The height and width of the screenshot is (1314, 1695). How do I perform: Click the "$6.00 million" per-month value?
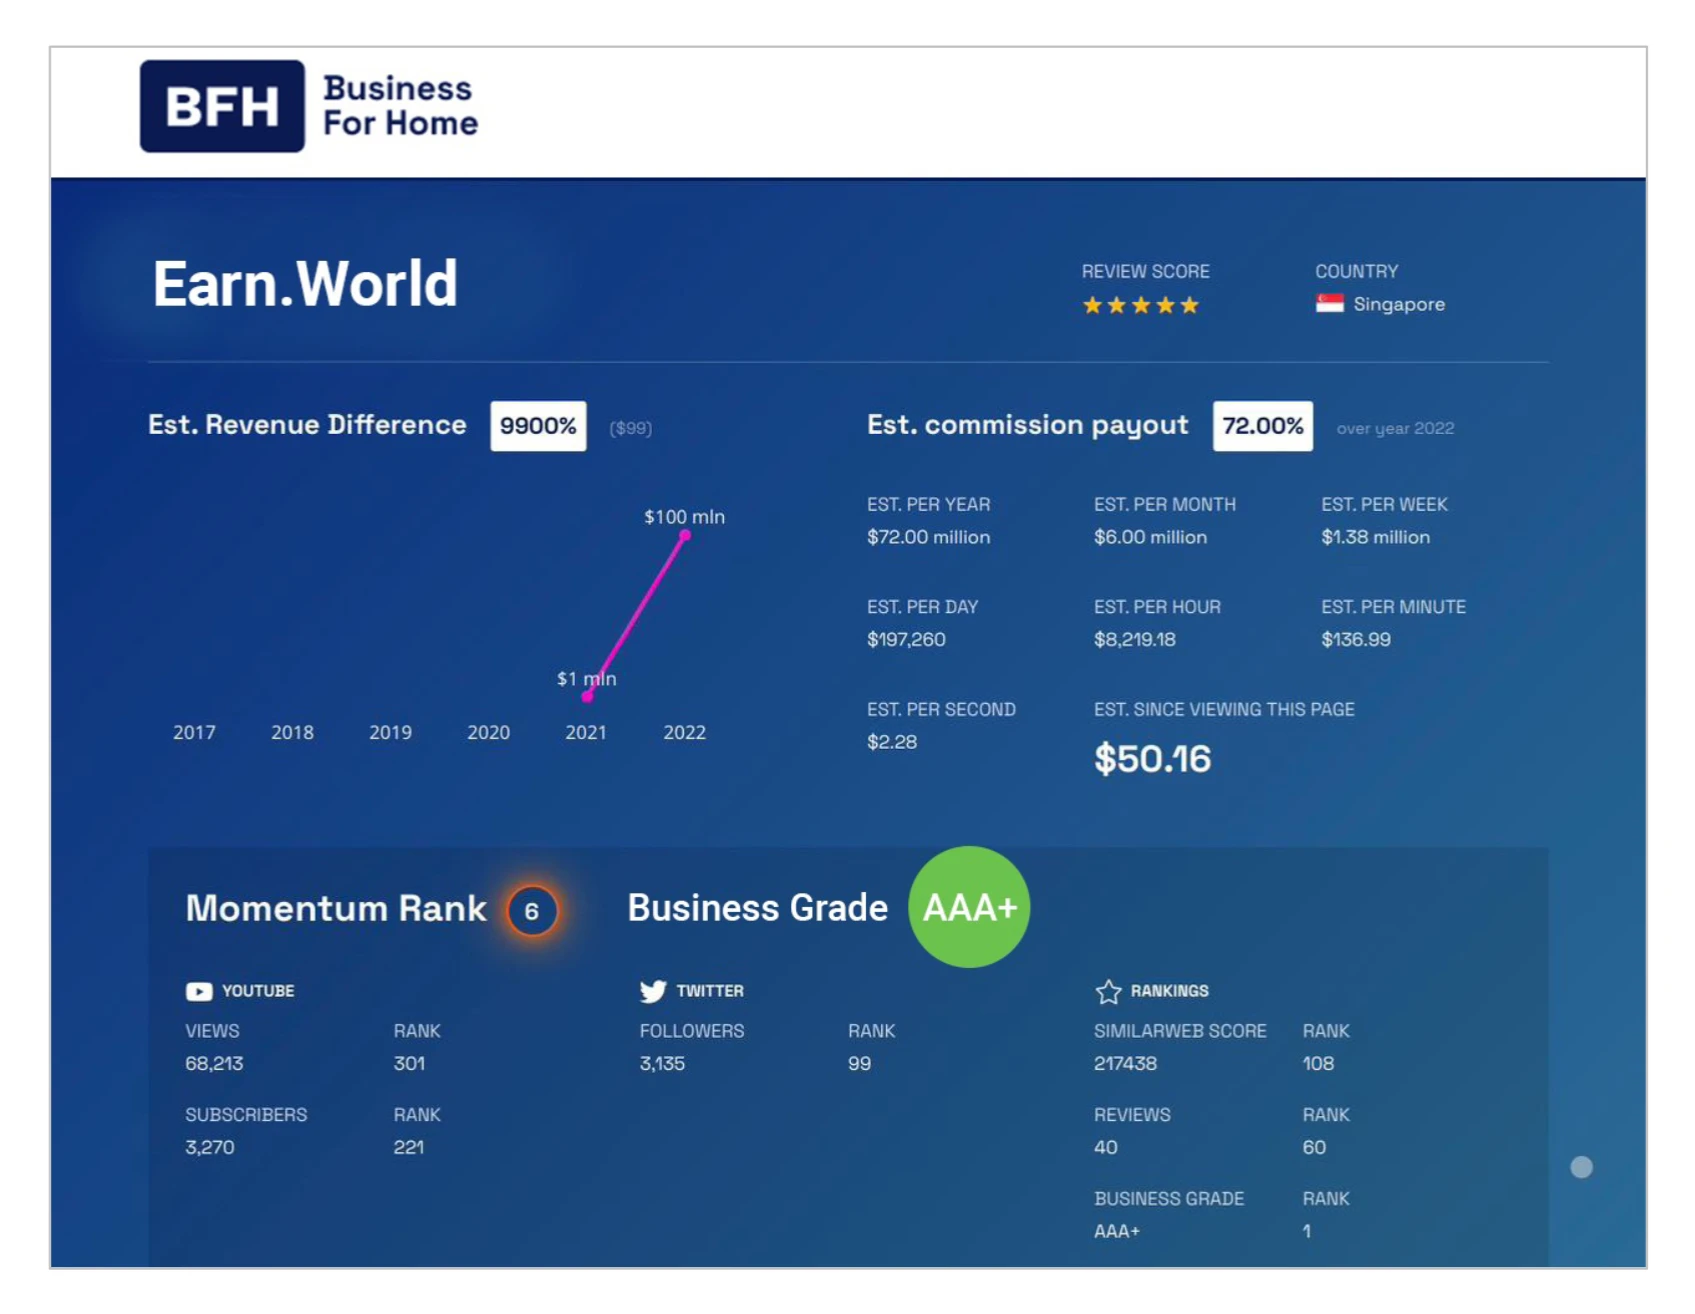(x=1150, y=537)
